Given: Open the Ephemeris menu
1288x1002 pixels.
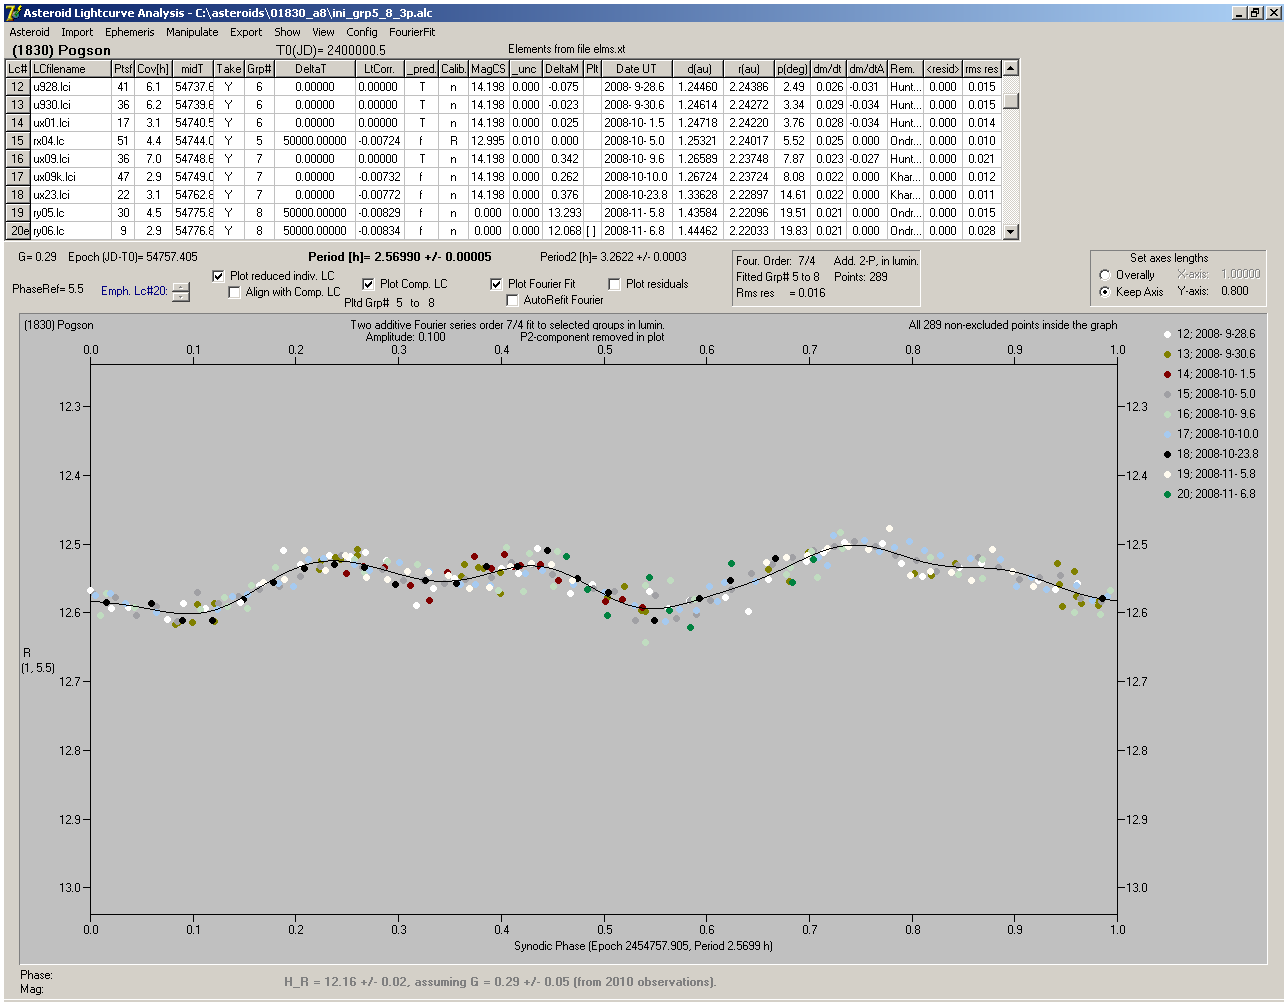Looking at the screenshot, I should coord(130,32).
